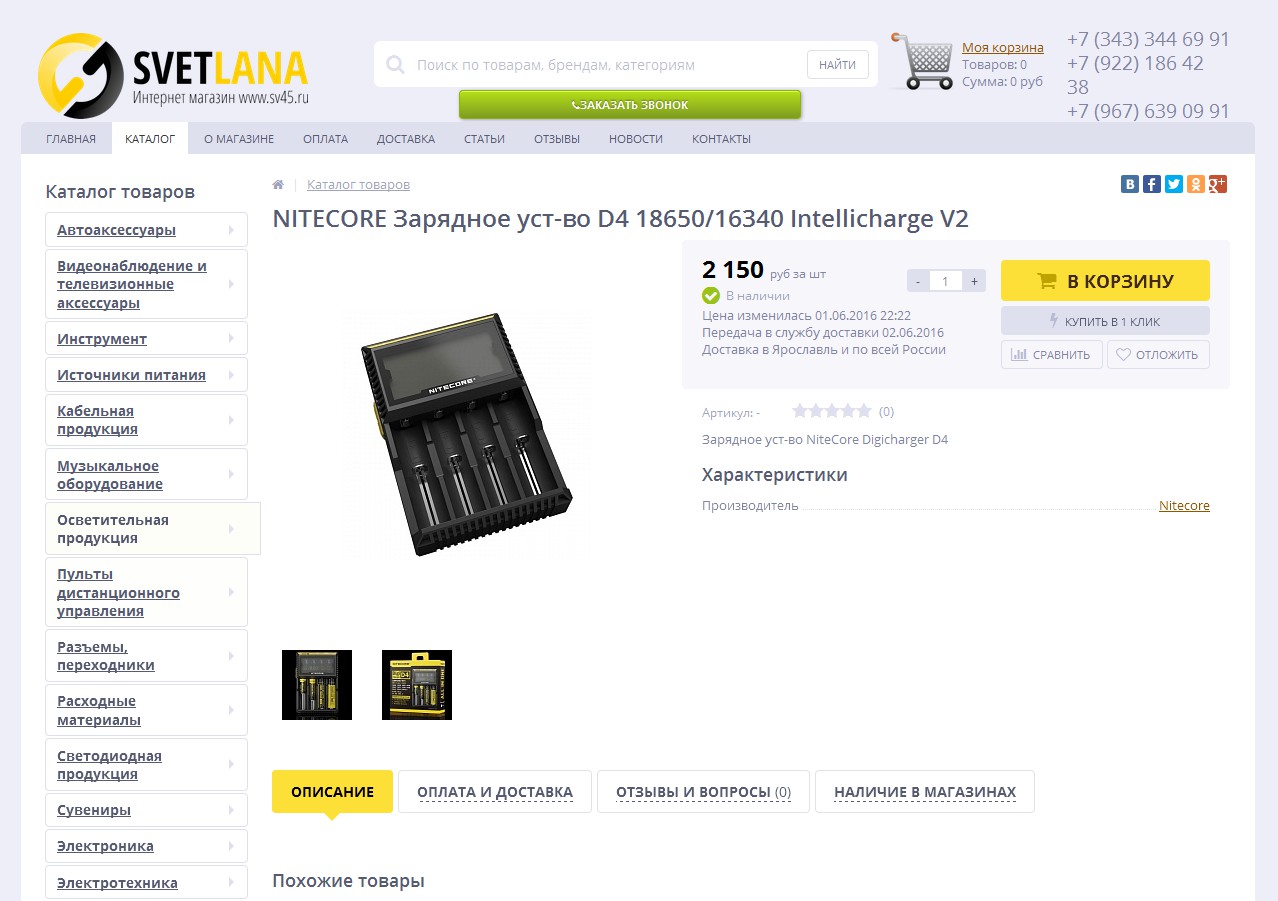Open Электротехника category

(x=146, y=883)
